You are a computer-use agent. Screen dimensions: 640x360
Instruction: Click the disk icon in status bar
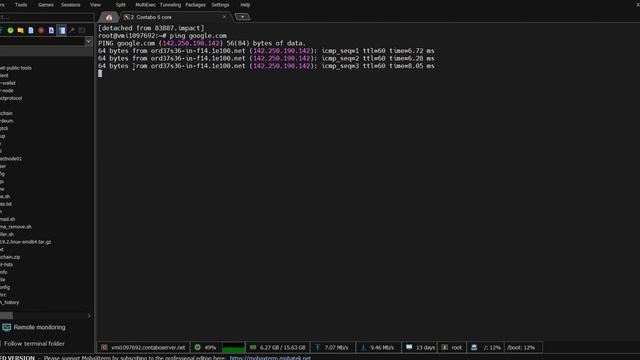pyautogui.click(x=474, y=347)
